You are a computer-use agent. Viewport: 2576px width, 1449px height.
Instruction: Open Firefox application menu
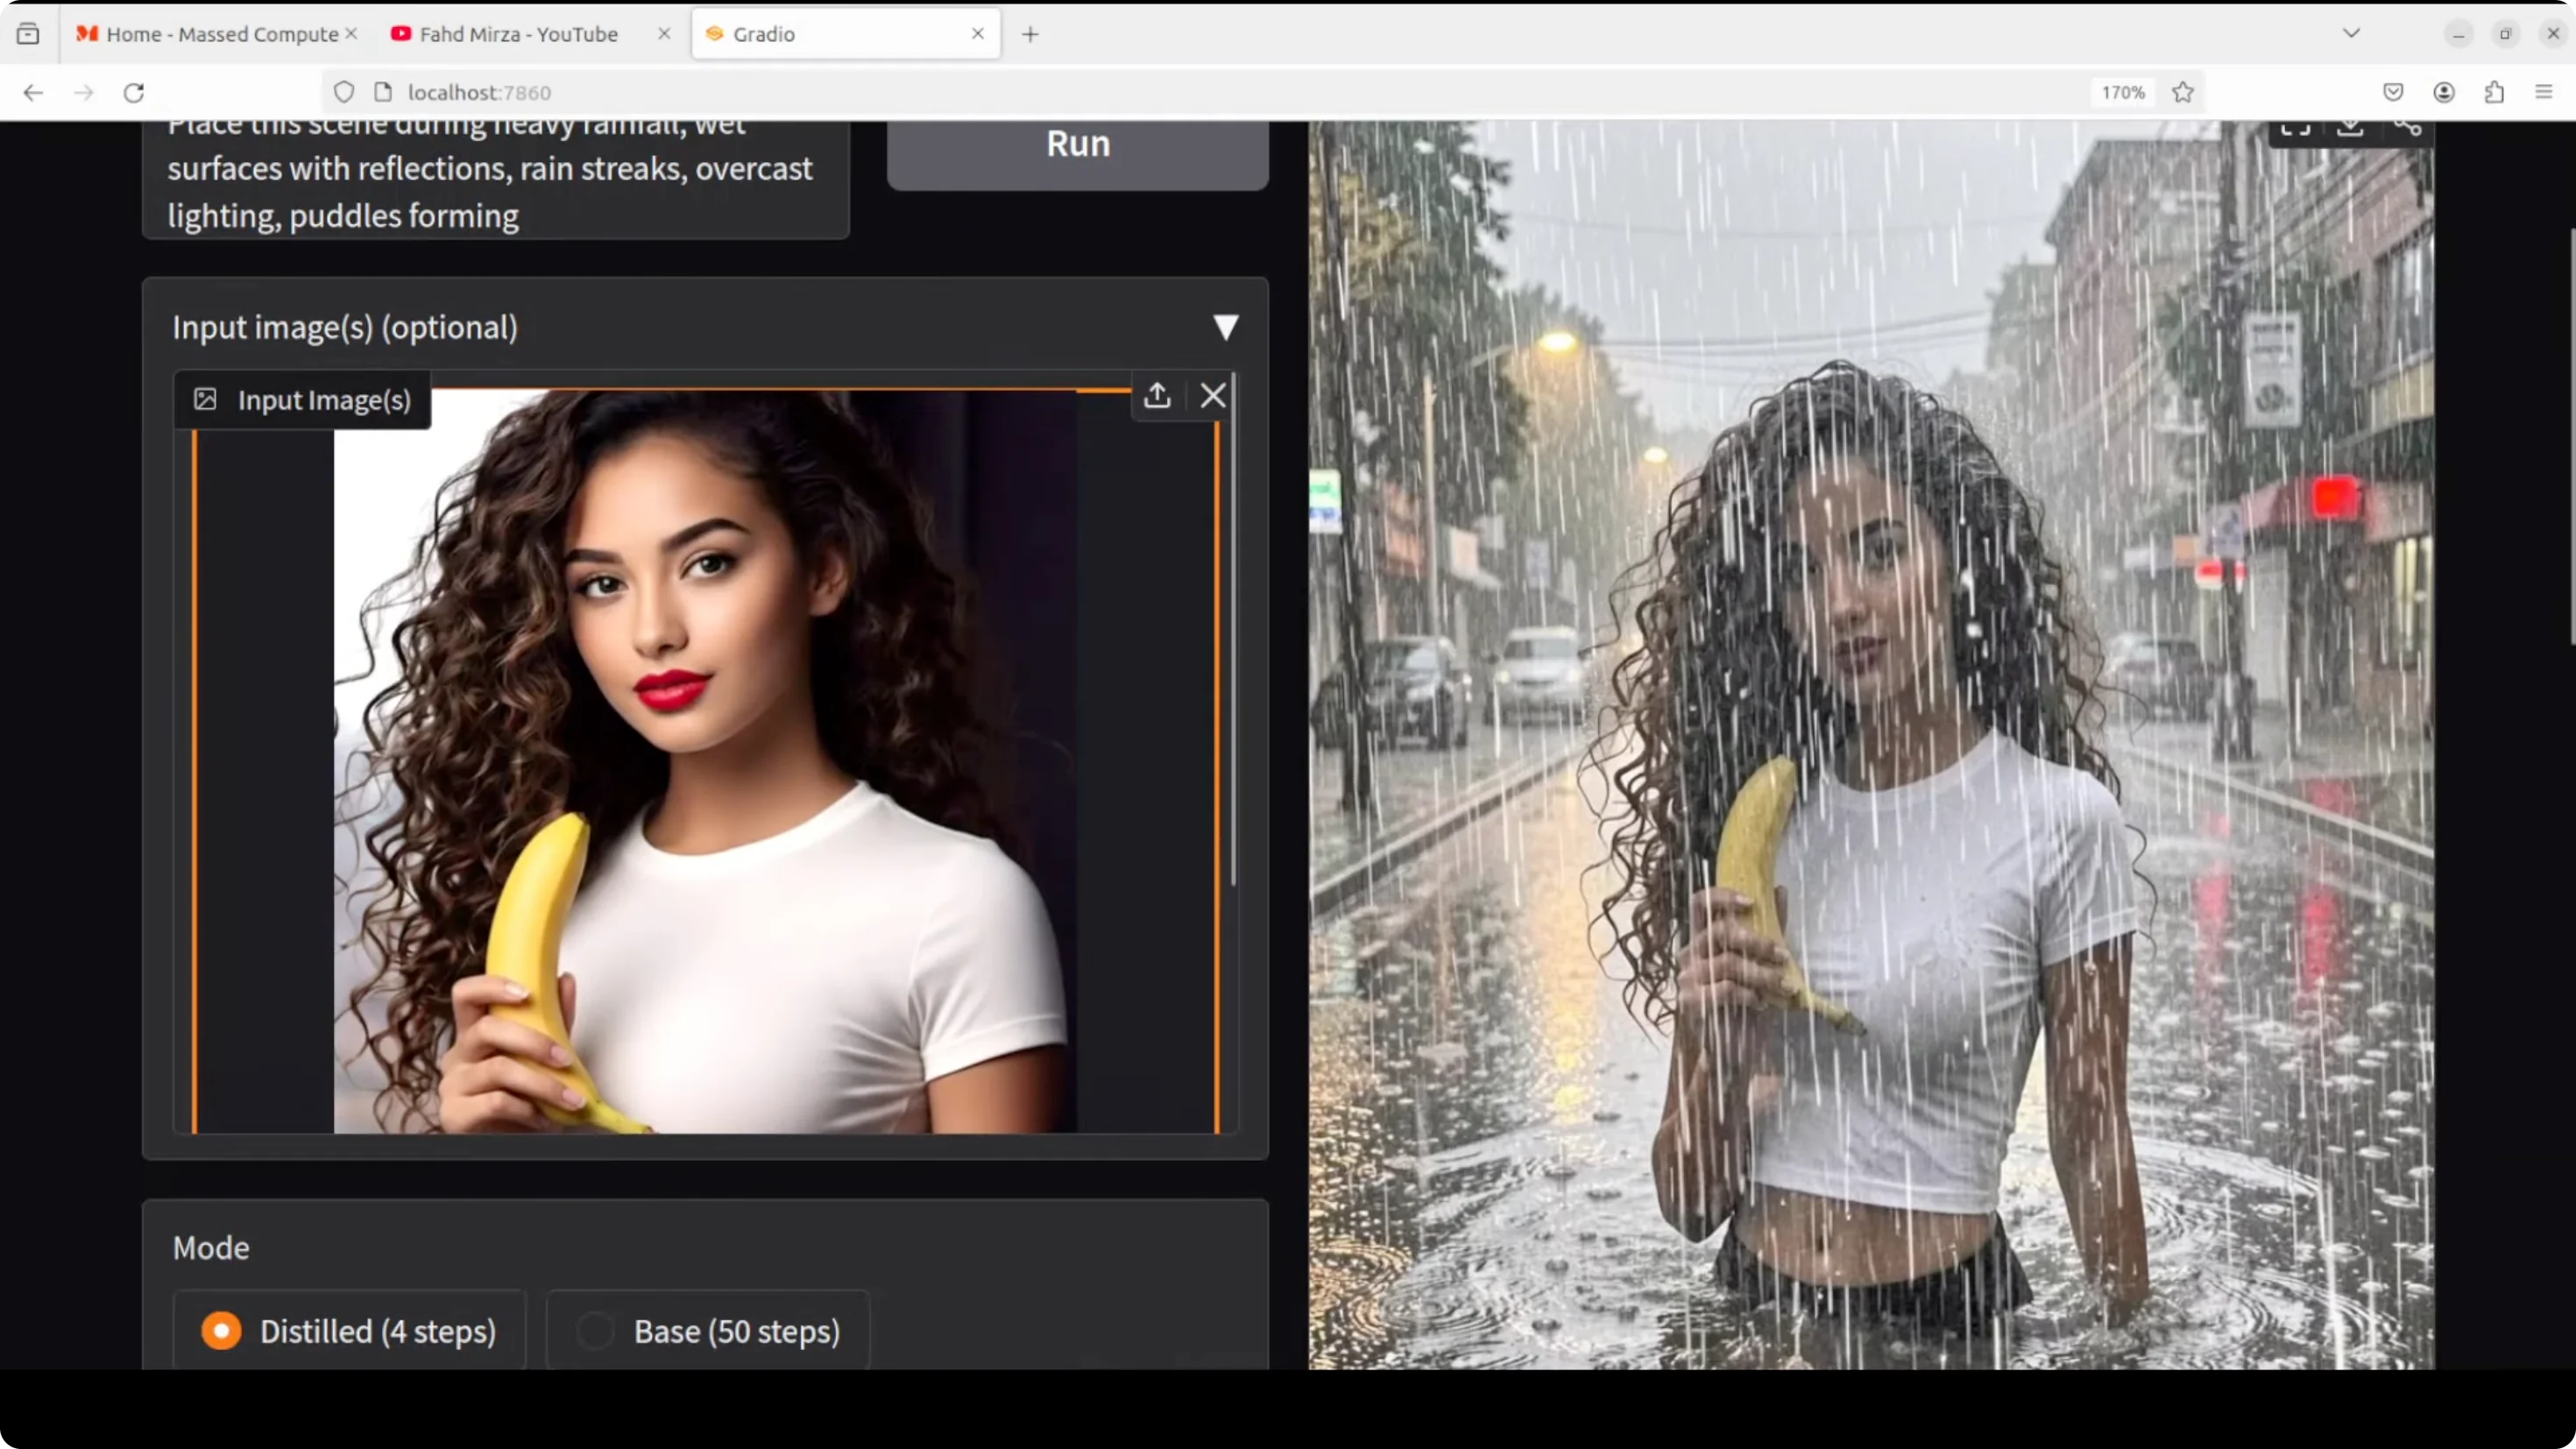[2544, 92]
